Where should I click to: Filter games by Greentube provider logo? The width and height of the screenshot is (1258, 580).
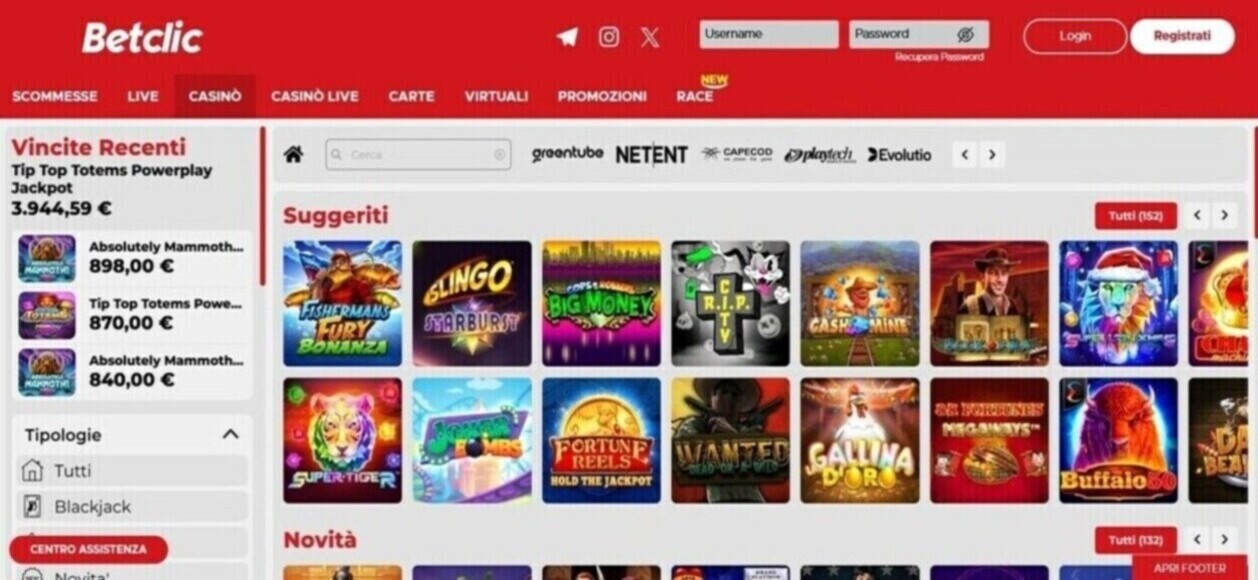(x=567, y=154)
